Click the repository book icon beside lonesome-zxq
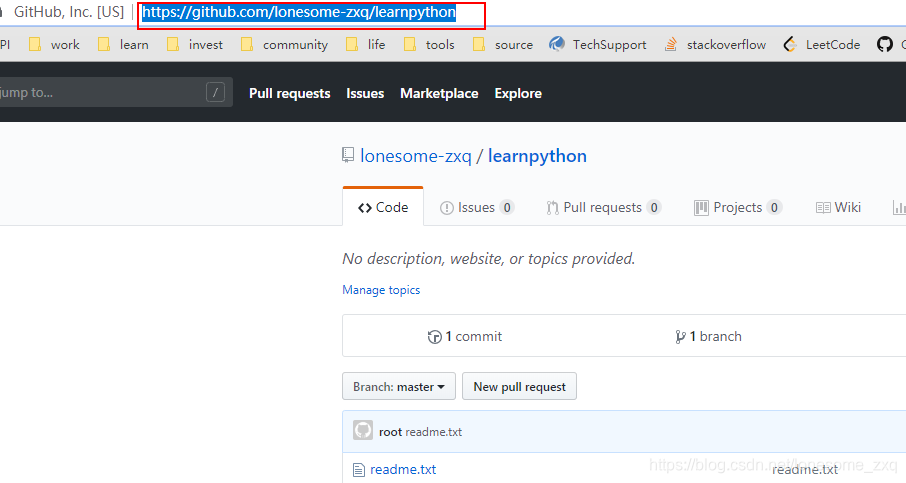The width and height of the screenshot is (906, 483). [x=348, y=155]
